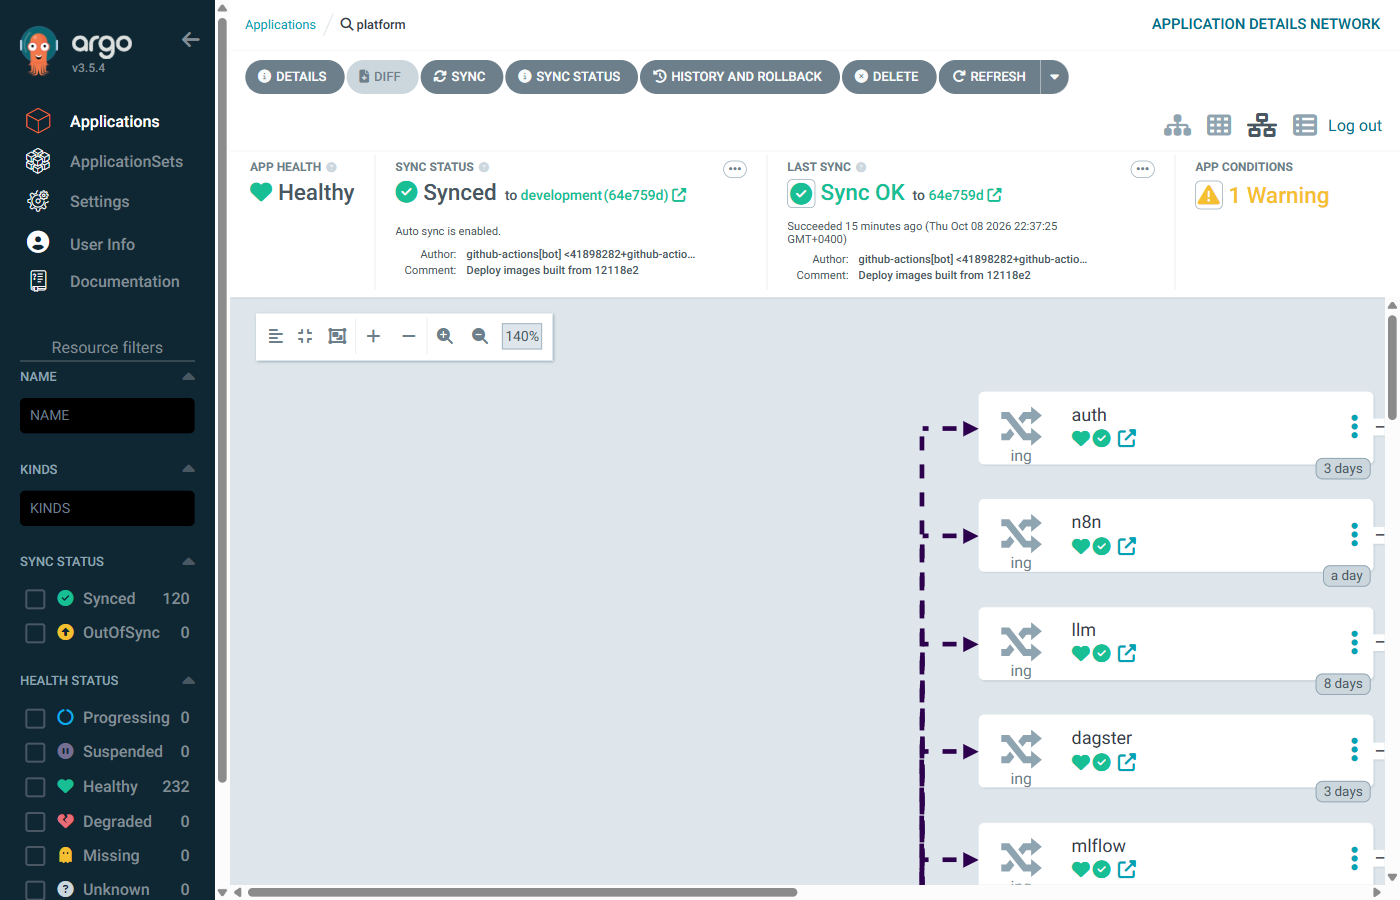Check the OutOfSync filter checkbox

[35, 633]
